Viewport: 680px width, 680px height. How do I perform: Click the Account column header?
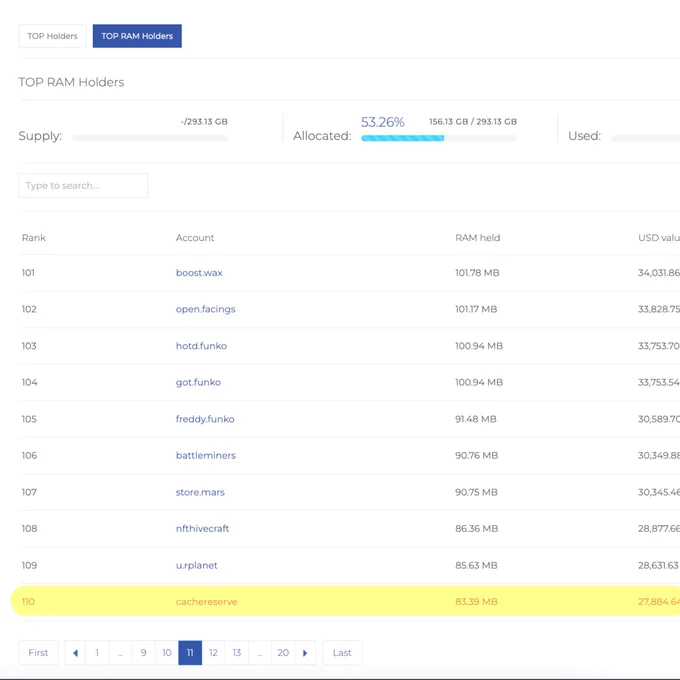(x=195, y=238)
